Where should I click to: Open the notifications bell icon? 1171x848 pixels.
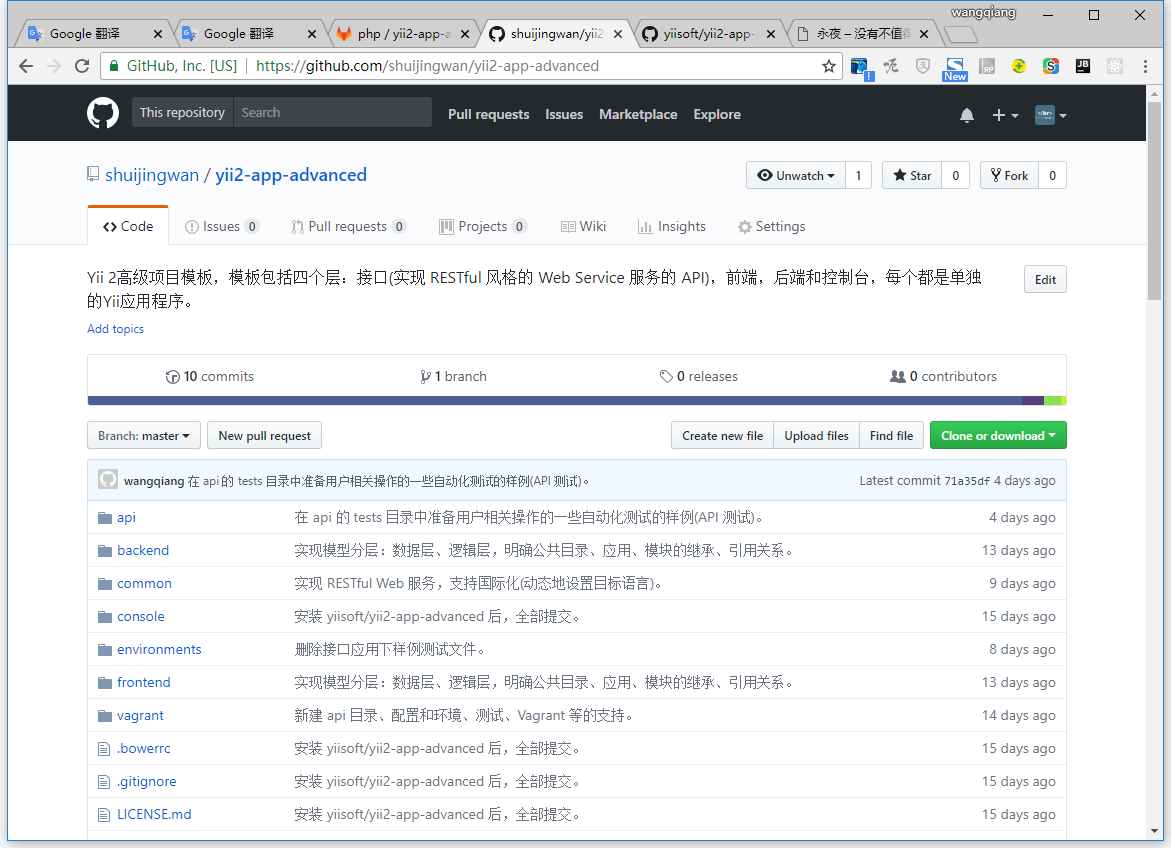coord(966,115)
